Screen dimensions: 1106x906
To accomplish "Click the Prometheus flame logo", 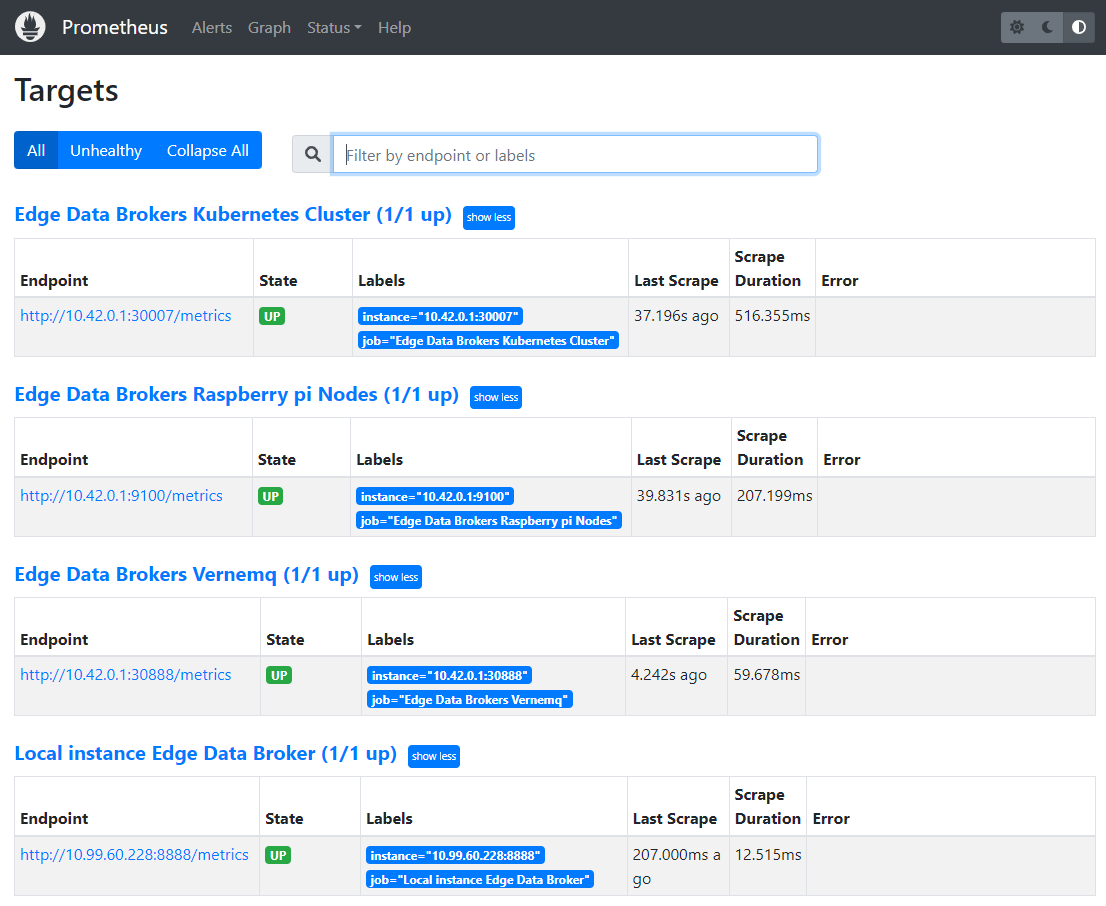I will 30,27.
